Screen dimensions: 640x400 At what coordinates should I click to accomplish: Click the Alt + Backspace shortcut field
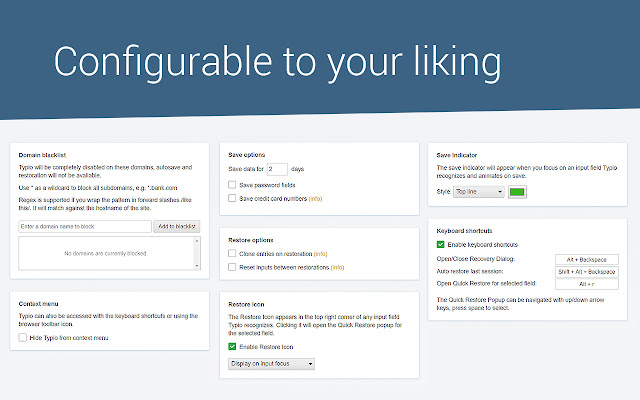(586, 258)
